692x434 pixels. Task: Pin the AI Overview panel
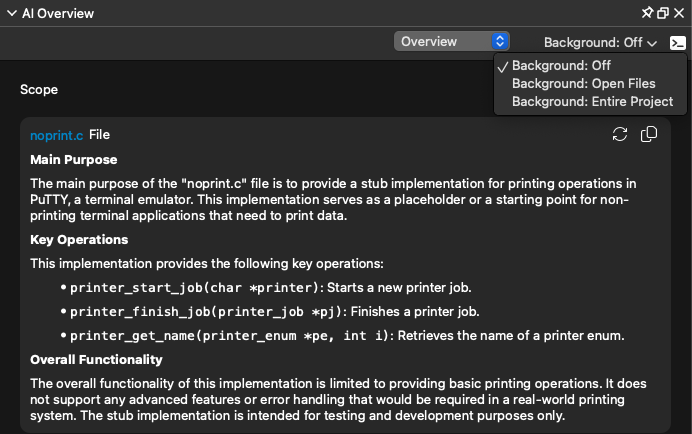647,13
